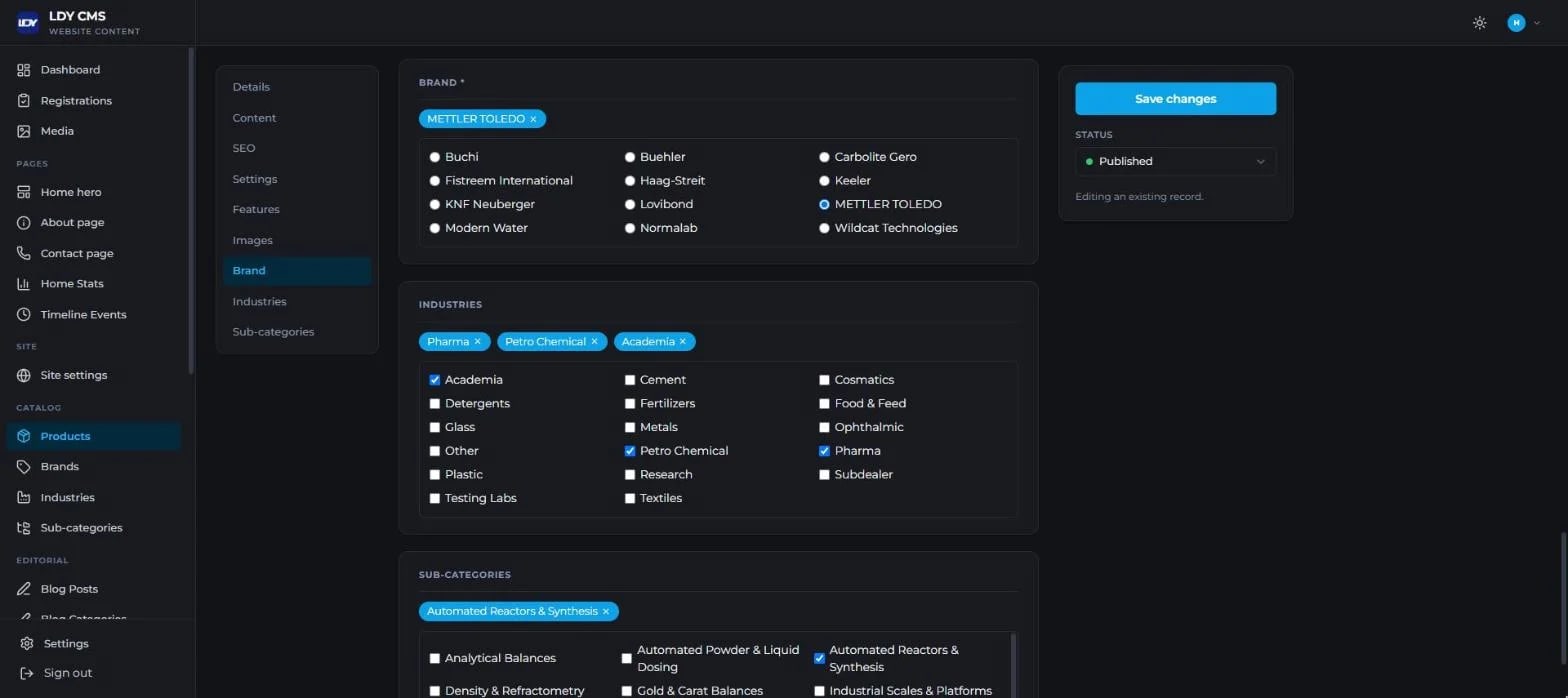Screen dimensions: 1568x698
Task: Select the Lovibond brand radio button
Action: point(630,205)
